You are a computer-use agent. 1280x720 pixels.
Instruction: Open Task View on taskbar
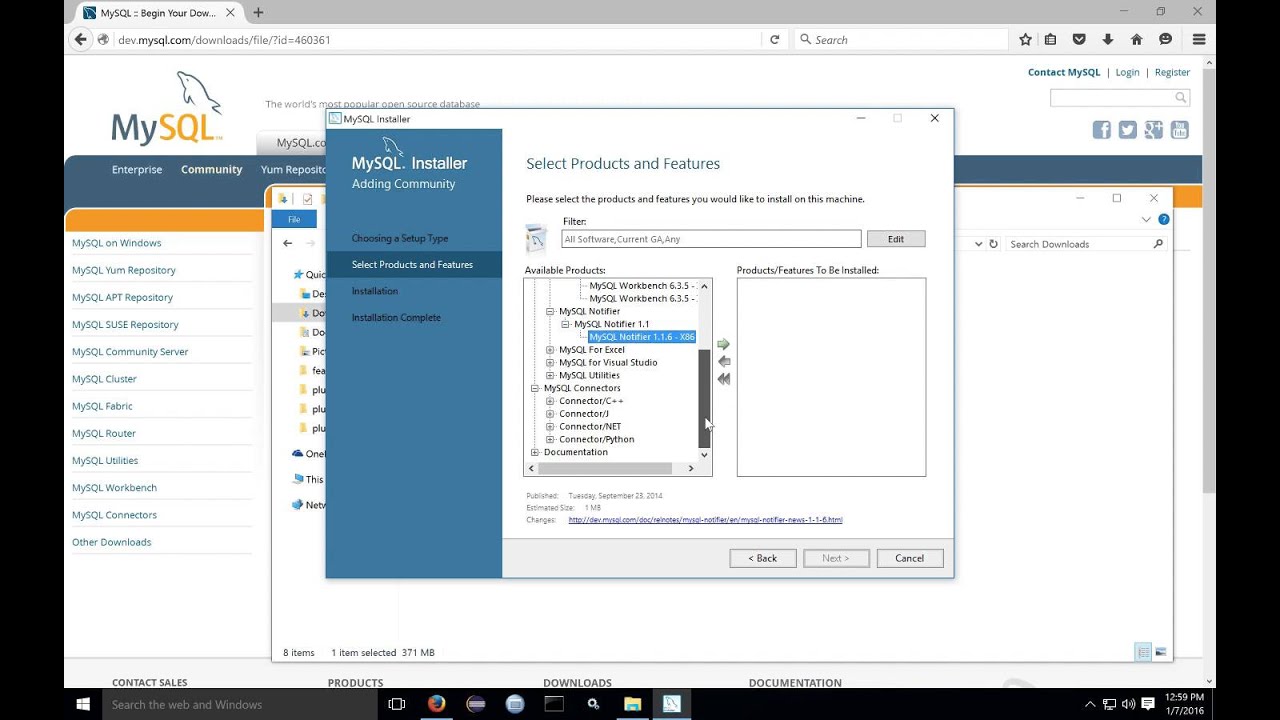(397, 704)
